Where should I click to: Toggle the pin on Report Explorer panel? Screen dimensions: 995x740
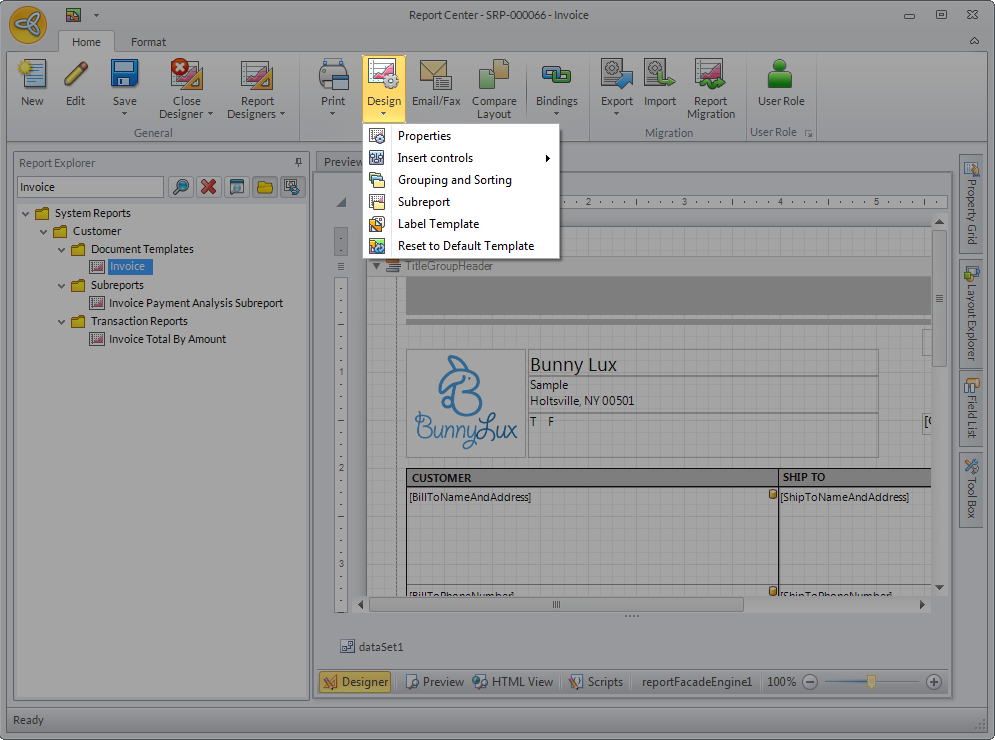(x=297, y=162)
